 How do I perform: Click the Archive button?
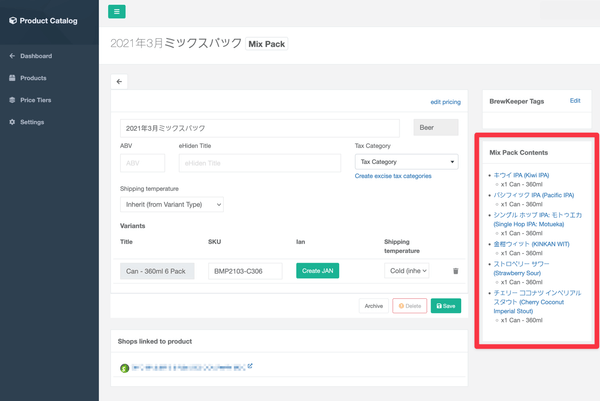[x=373, y=306]
